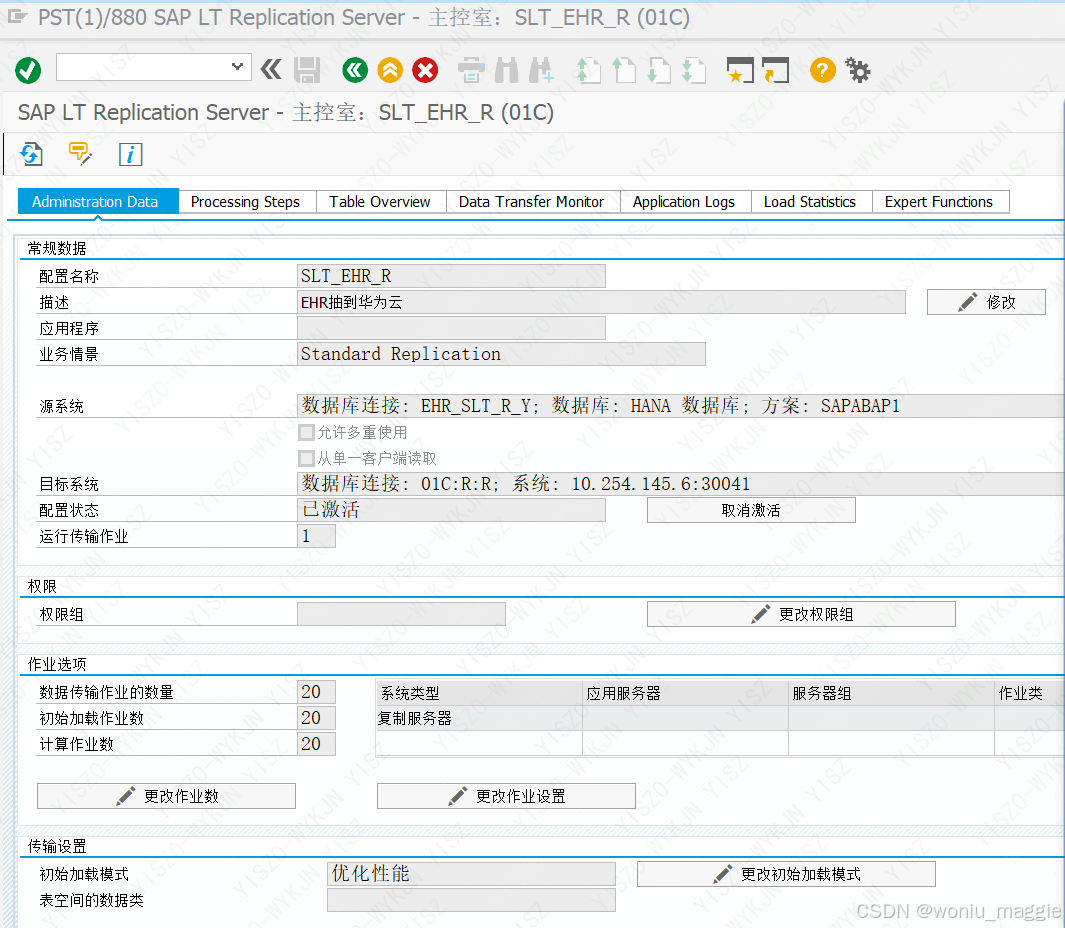Click the 取消激活 button
This screenshot has height=928, width=1065.
click(751, 510)
